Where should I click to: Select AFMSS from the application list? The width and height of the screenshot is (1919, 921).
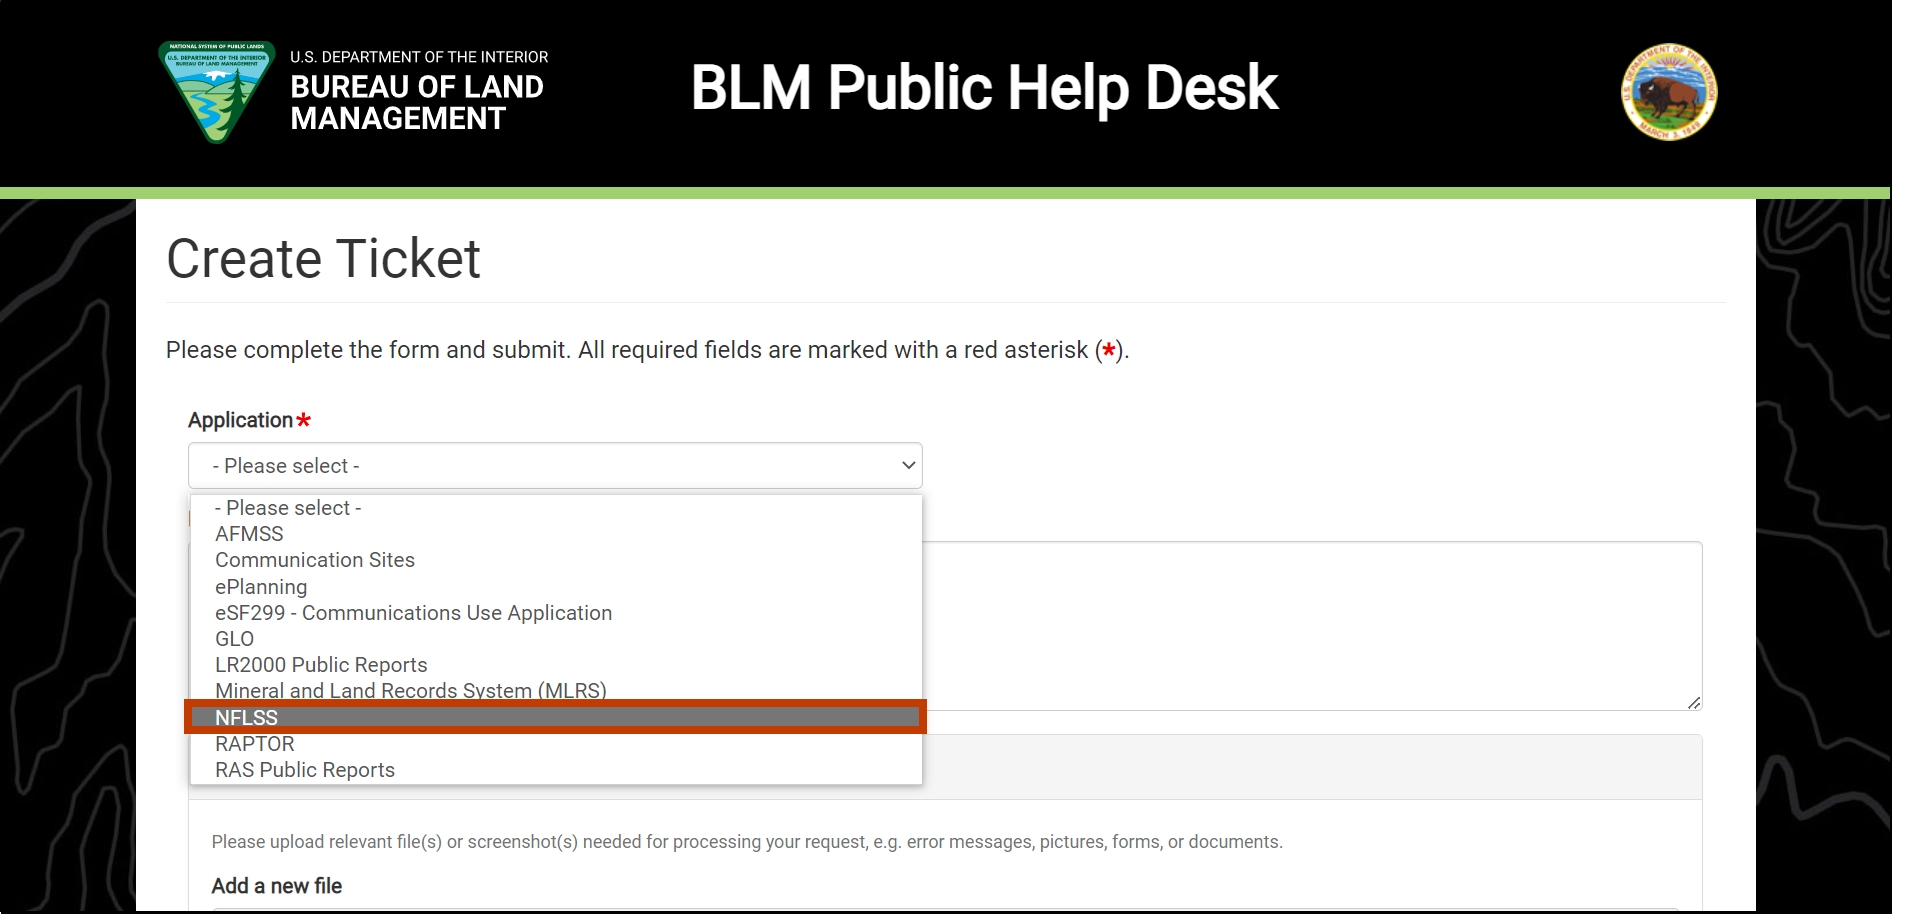pos(249,533)
